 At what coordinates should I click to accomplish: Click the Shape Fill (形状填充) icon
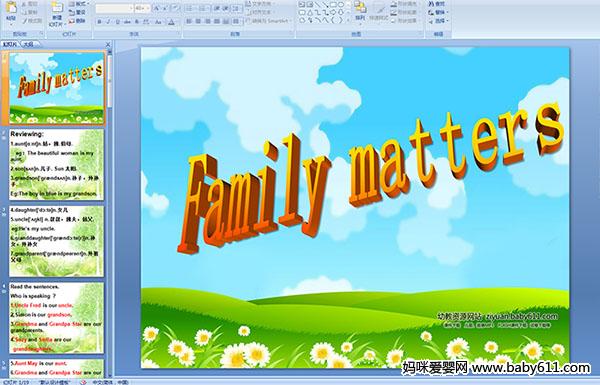394,4
